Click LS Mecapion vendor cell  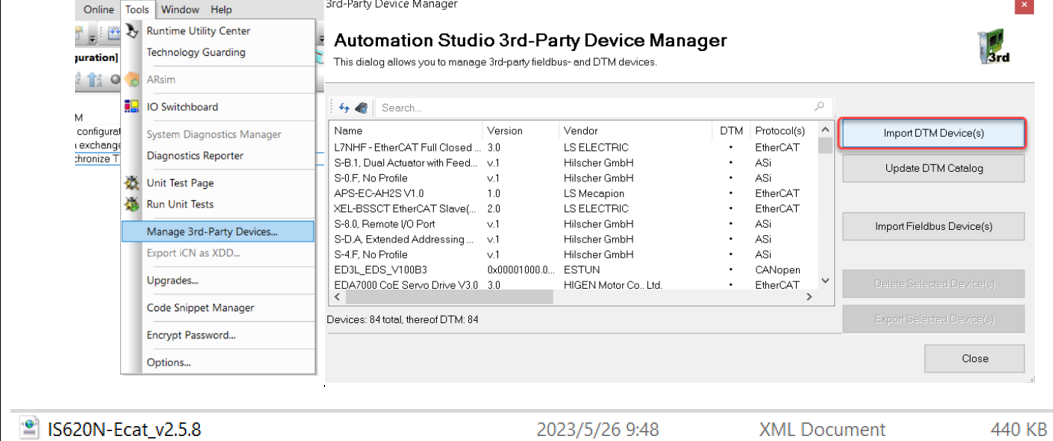593,193
